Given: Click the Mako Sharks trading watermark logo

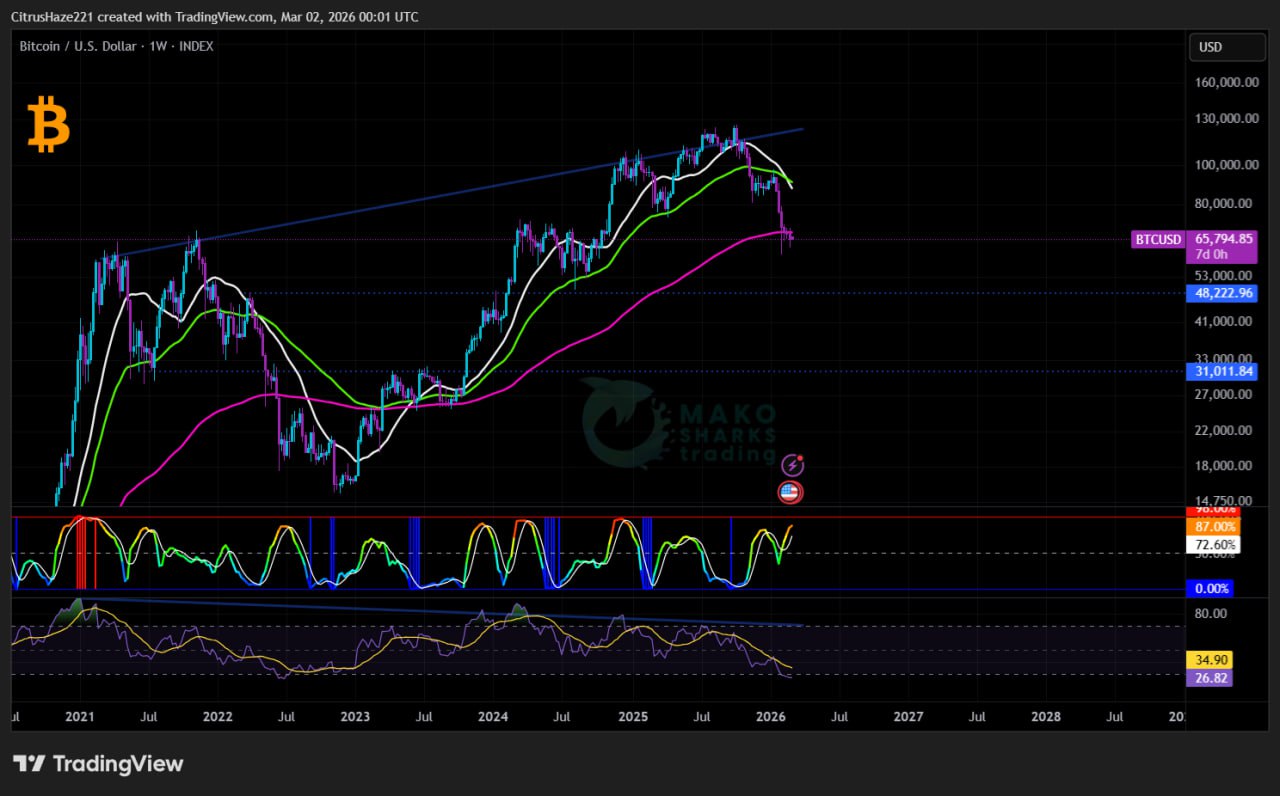Looking at the screenshot, I should [678, 424].
